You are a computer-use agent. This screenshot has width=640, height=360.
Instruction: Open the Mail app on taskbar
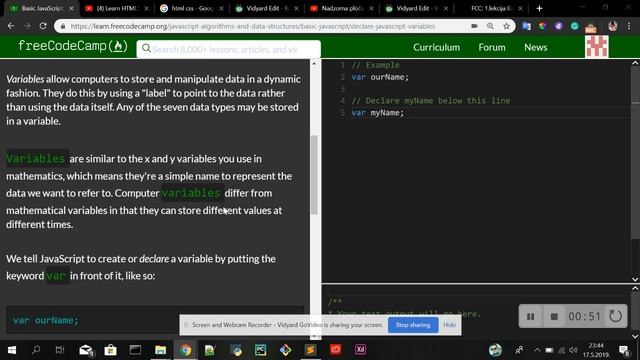coord(86,350)
